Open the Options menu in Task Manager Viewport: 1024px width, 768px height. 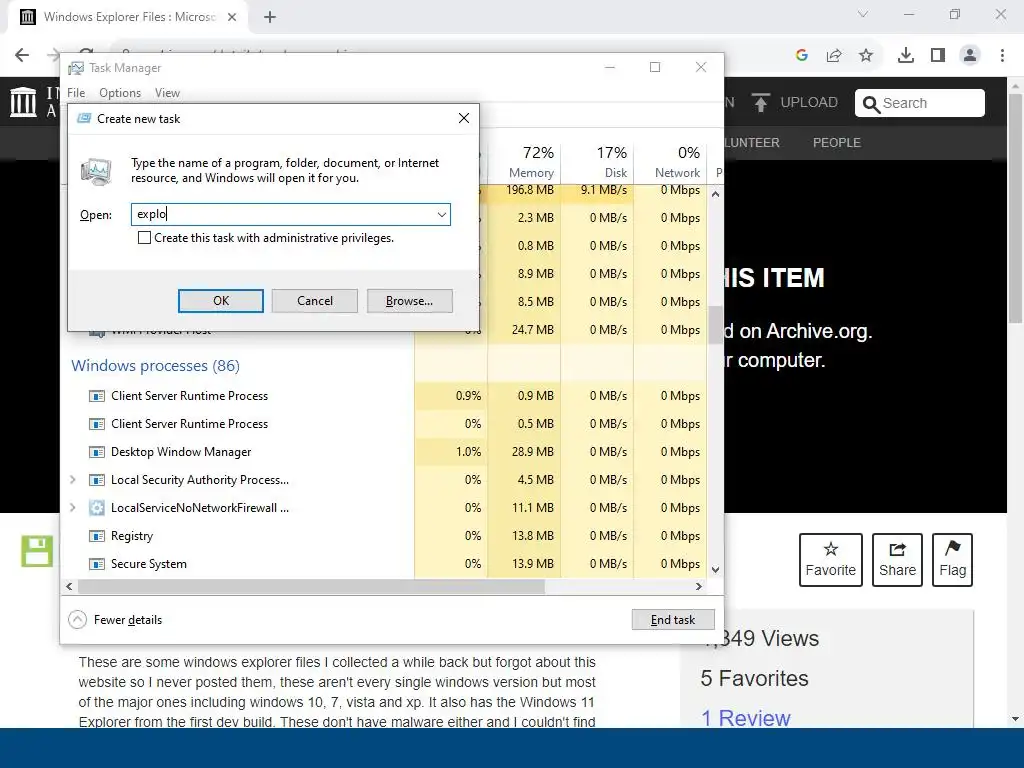click(120, 93)
